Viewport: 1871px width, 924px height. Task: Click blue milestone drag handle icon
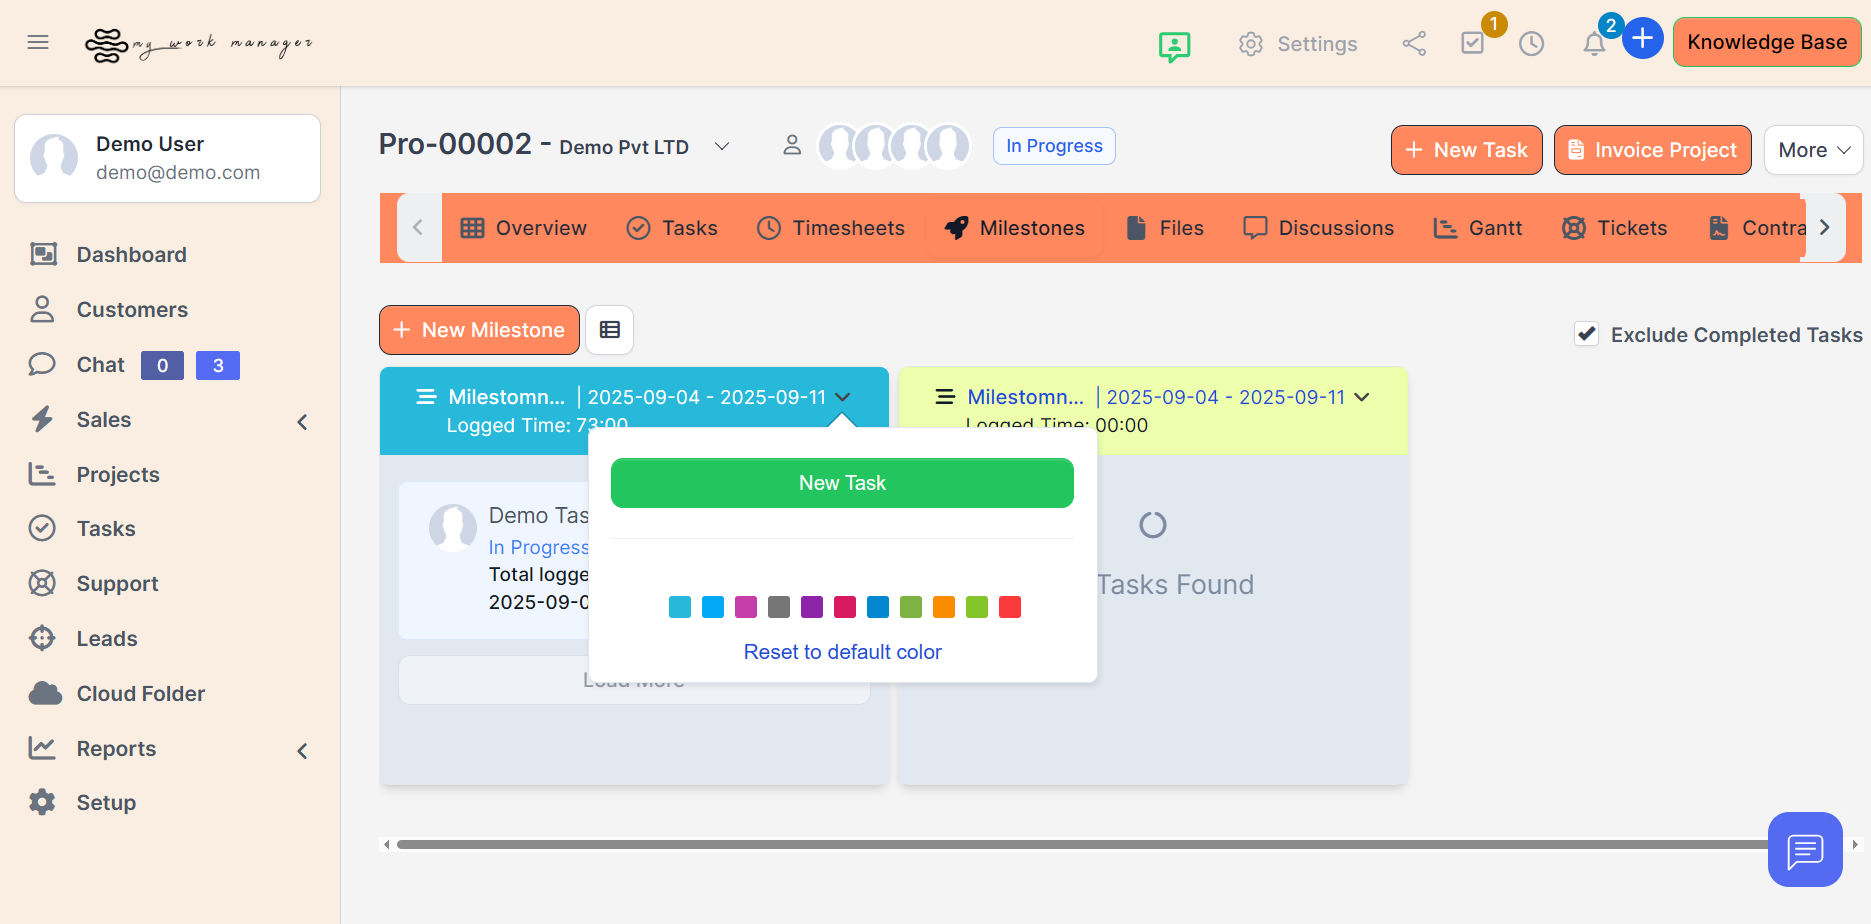point(426,397)
